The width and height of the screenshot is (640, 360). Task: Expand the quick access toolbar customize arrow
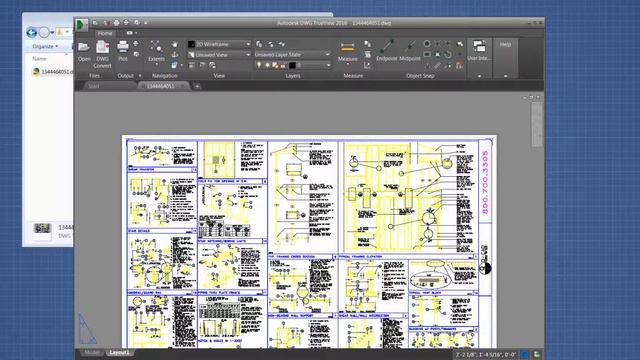coord(146,23)
